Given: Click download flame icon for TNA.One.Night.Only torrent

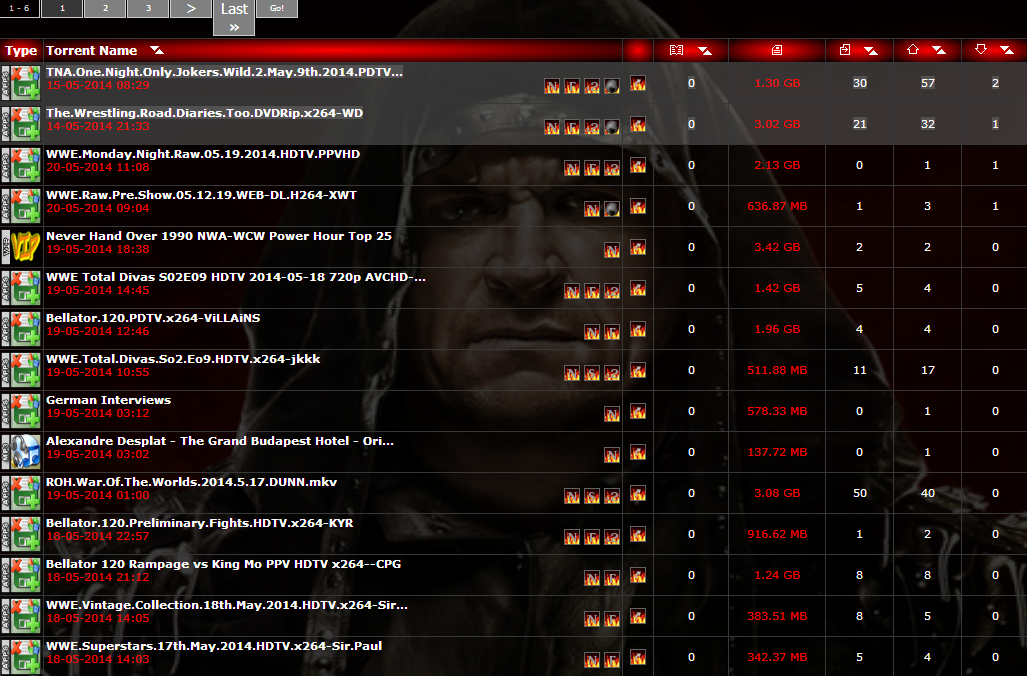Looking at the screenshot, I should pyautogui.click(x=637, y=83).
